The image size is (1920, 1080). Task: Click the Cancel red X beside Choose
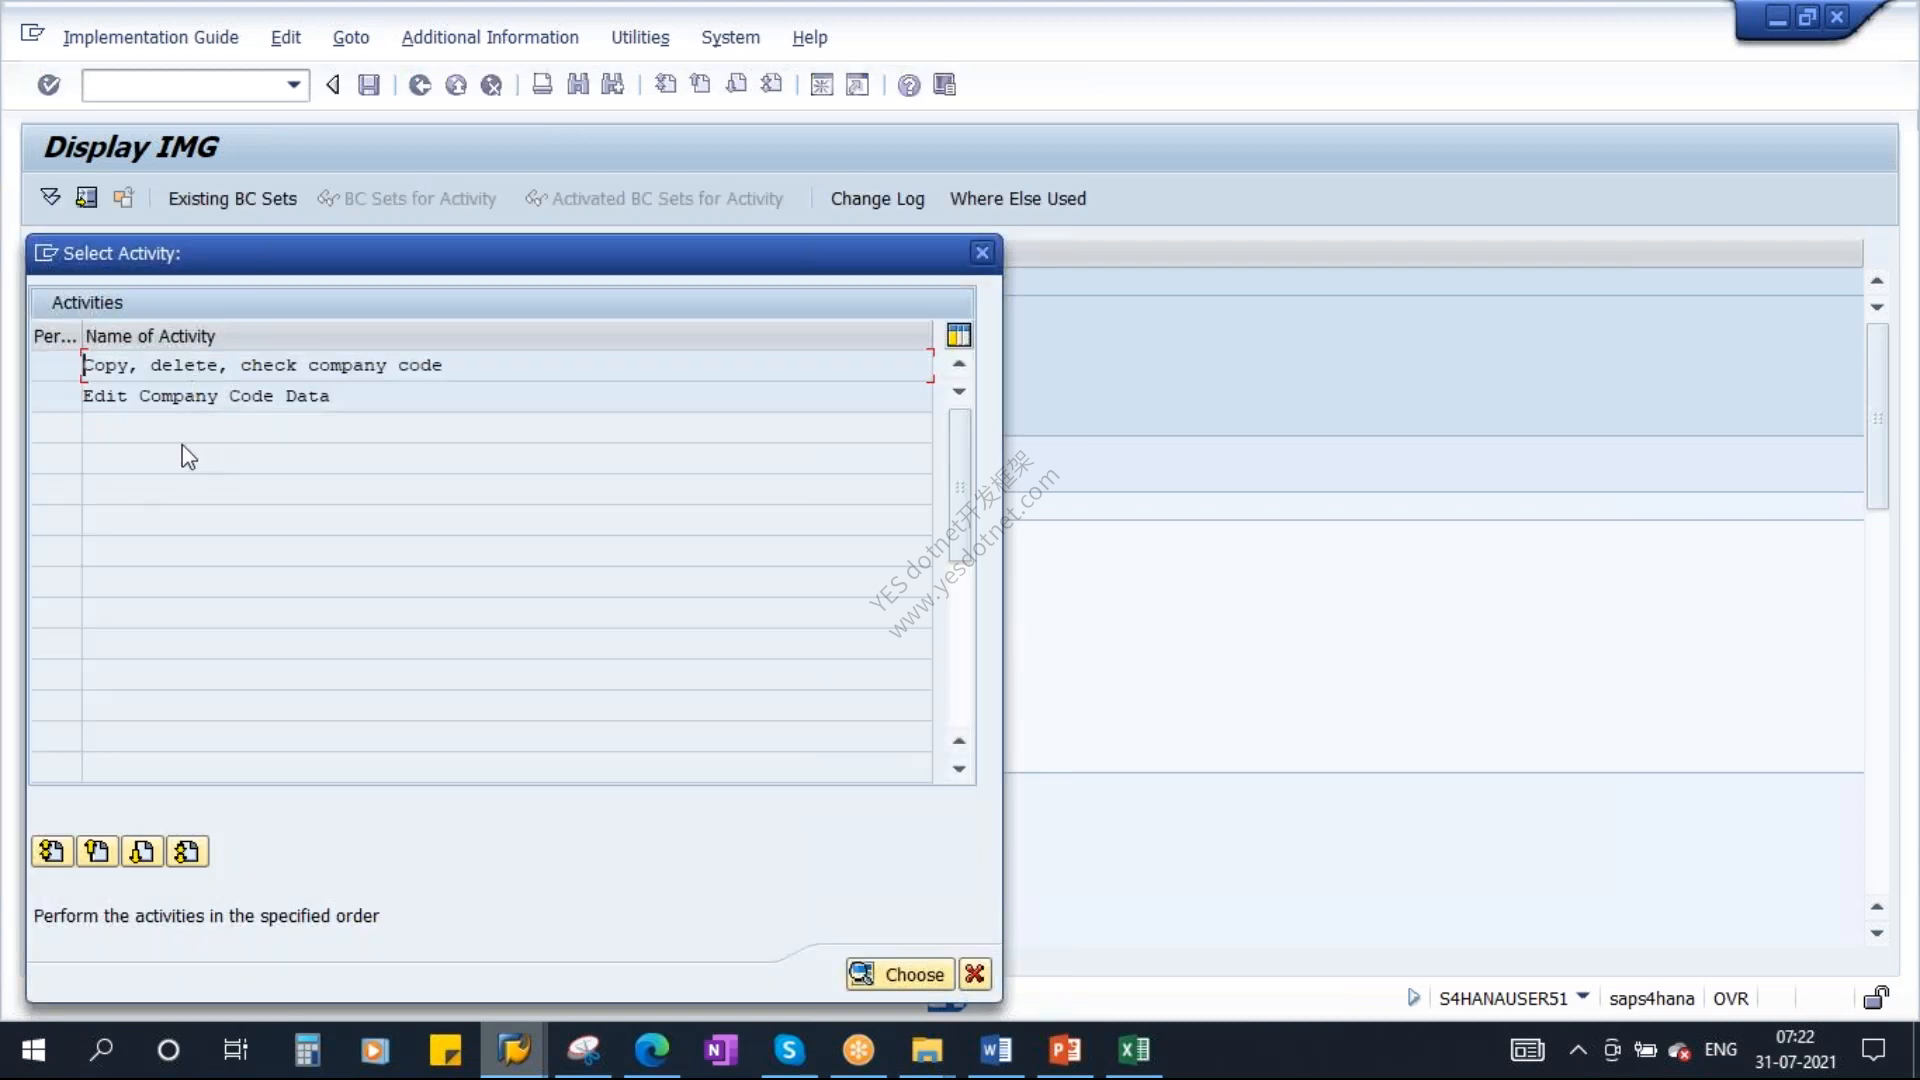tap(975, 974)
